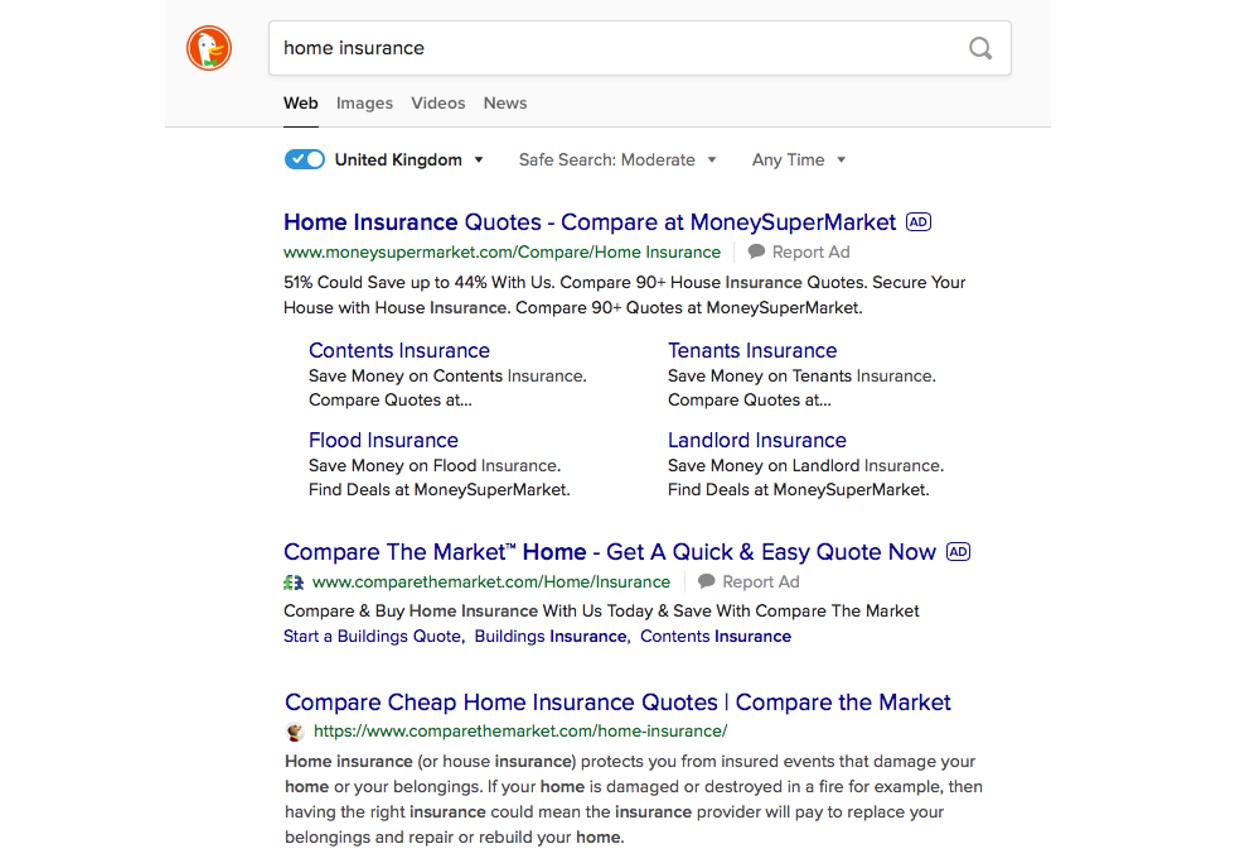Report Ad for the Compare The Market result

pos(761,582)
